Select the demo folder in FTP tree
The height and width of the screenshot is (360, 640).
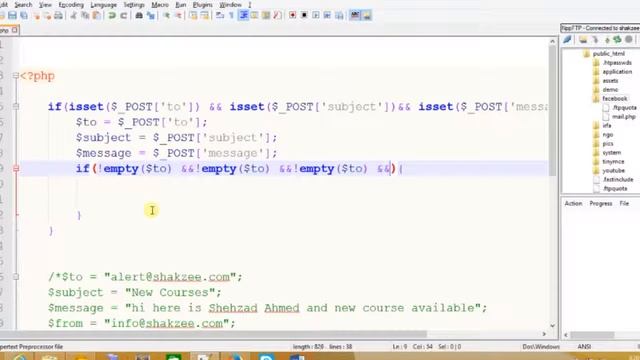[x=610, y=90]
